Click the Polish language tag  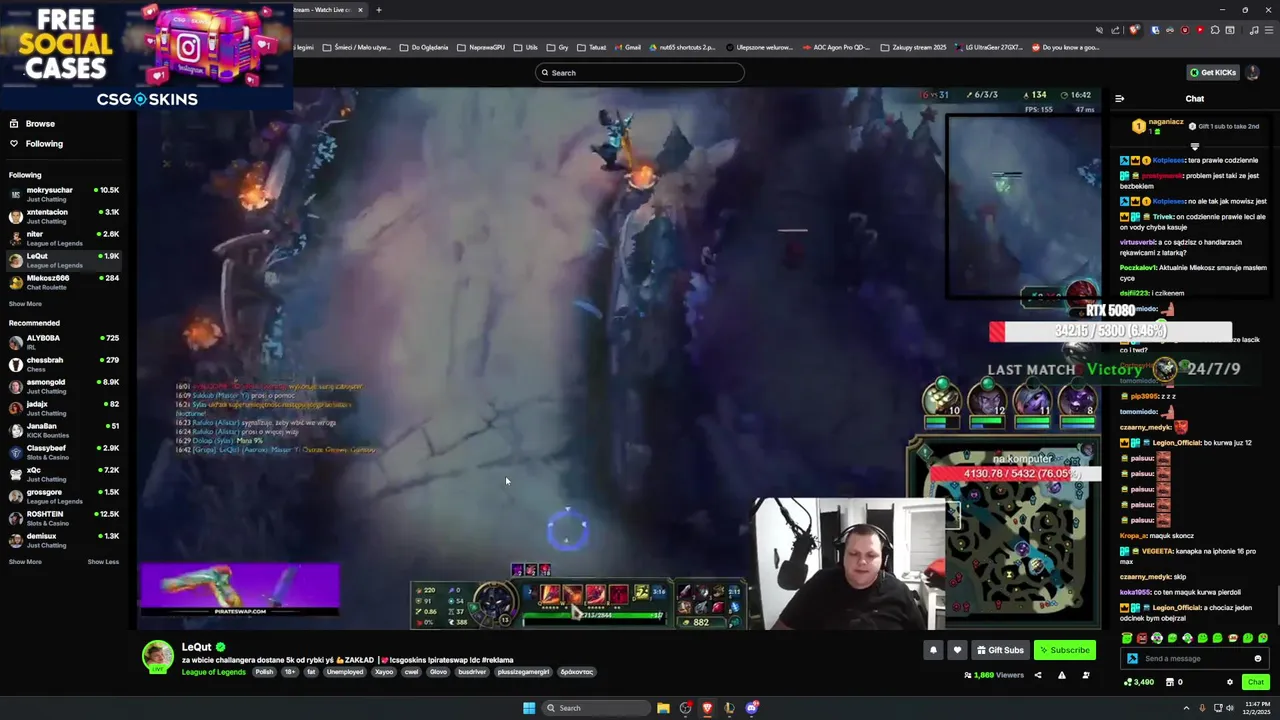pyautogui.click(x=264, y=672)
